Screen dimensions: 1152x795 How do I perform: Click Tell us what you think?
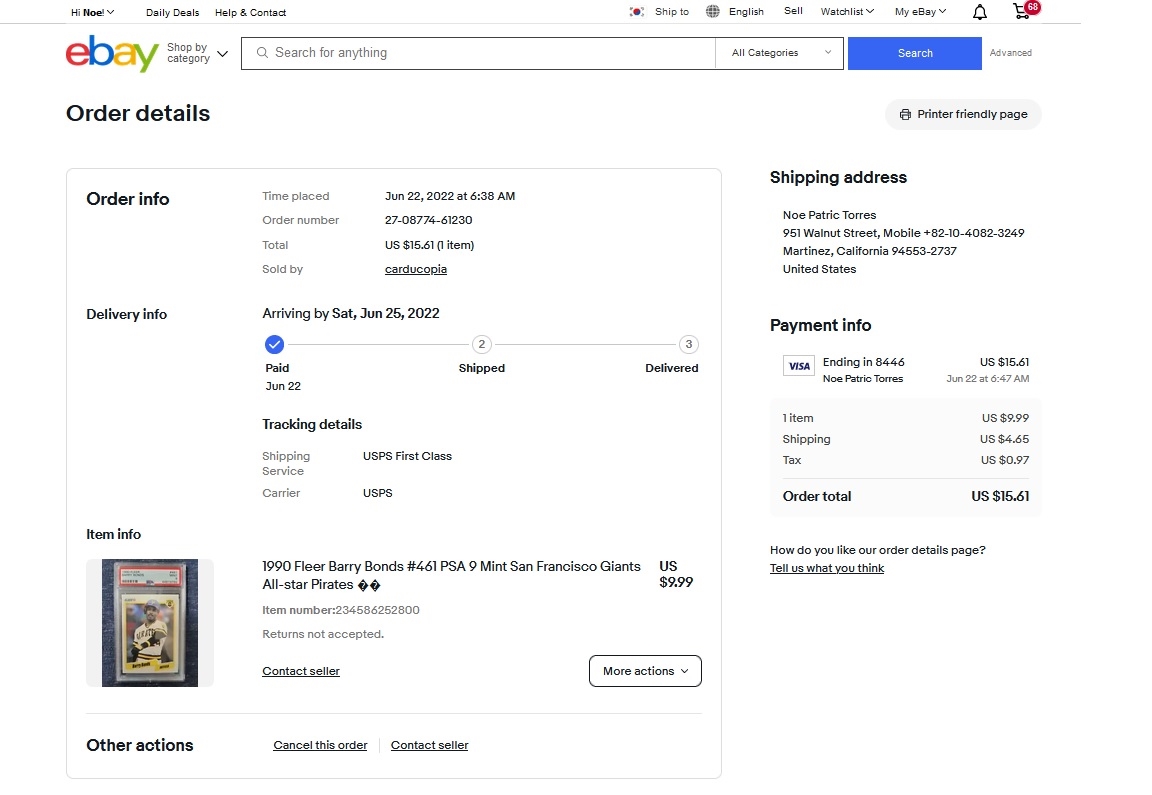coord(827,568)
